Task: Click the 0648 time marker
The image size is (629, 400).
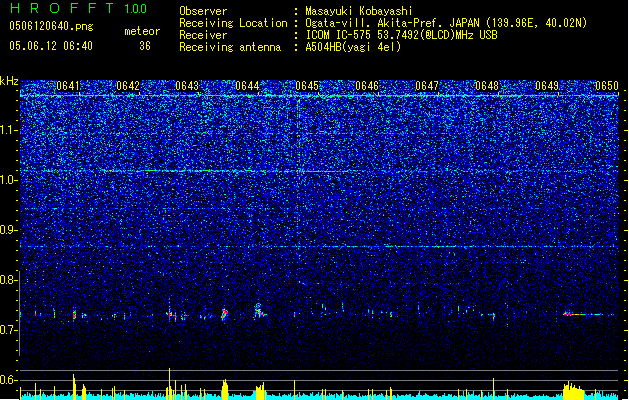Action: tap(487, 86)
